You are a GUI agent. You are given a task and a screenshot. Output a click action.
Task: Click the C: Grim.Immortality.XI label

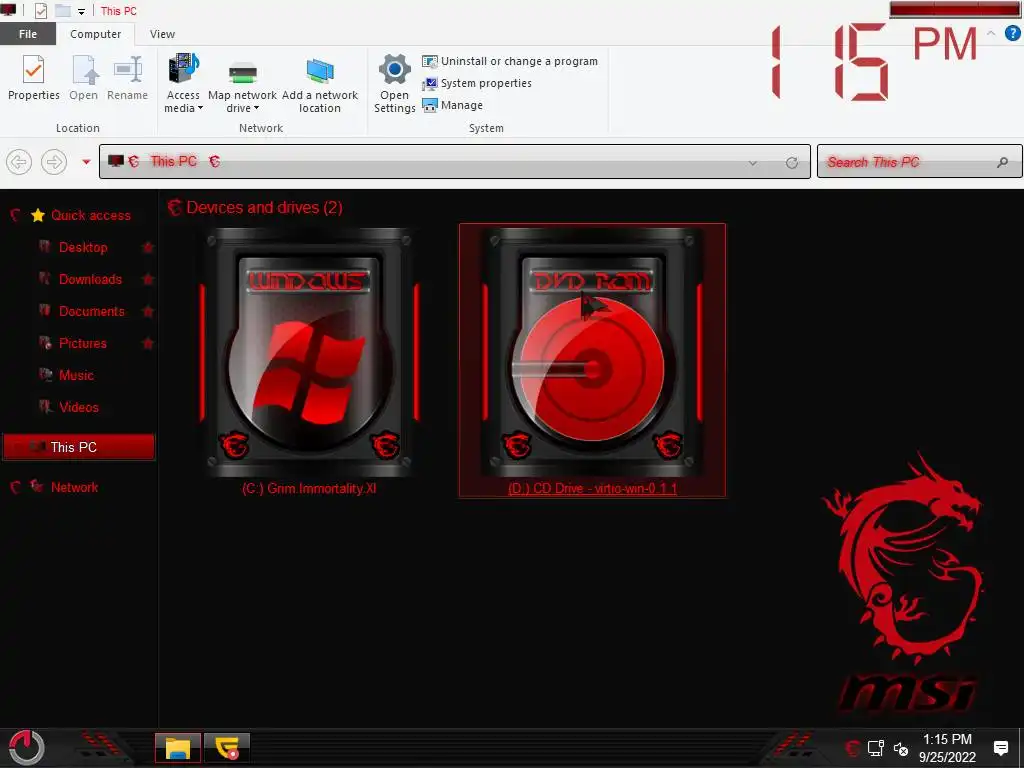(309, 488)
